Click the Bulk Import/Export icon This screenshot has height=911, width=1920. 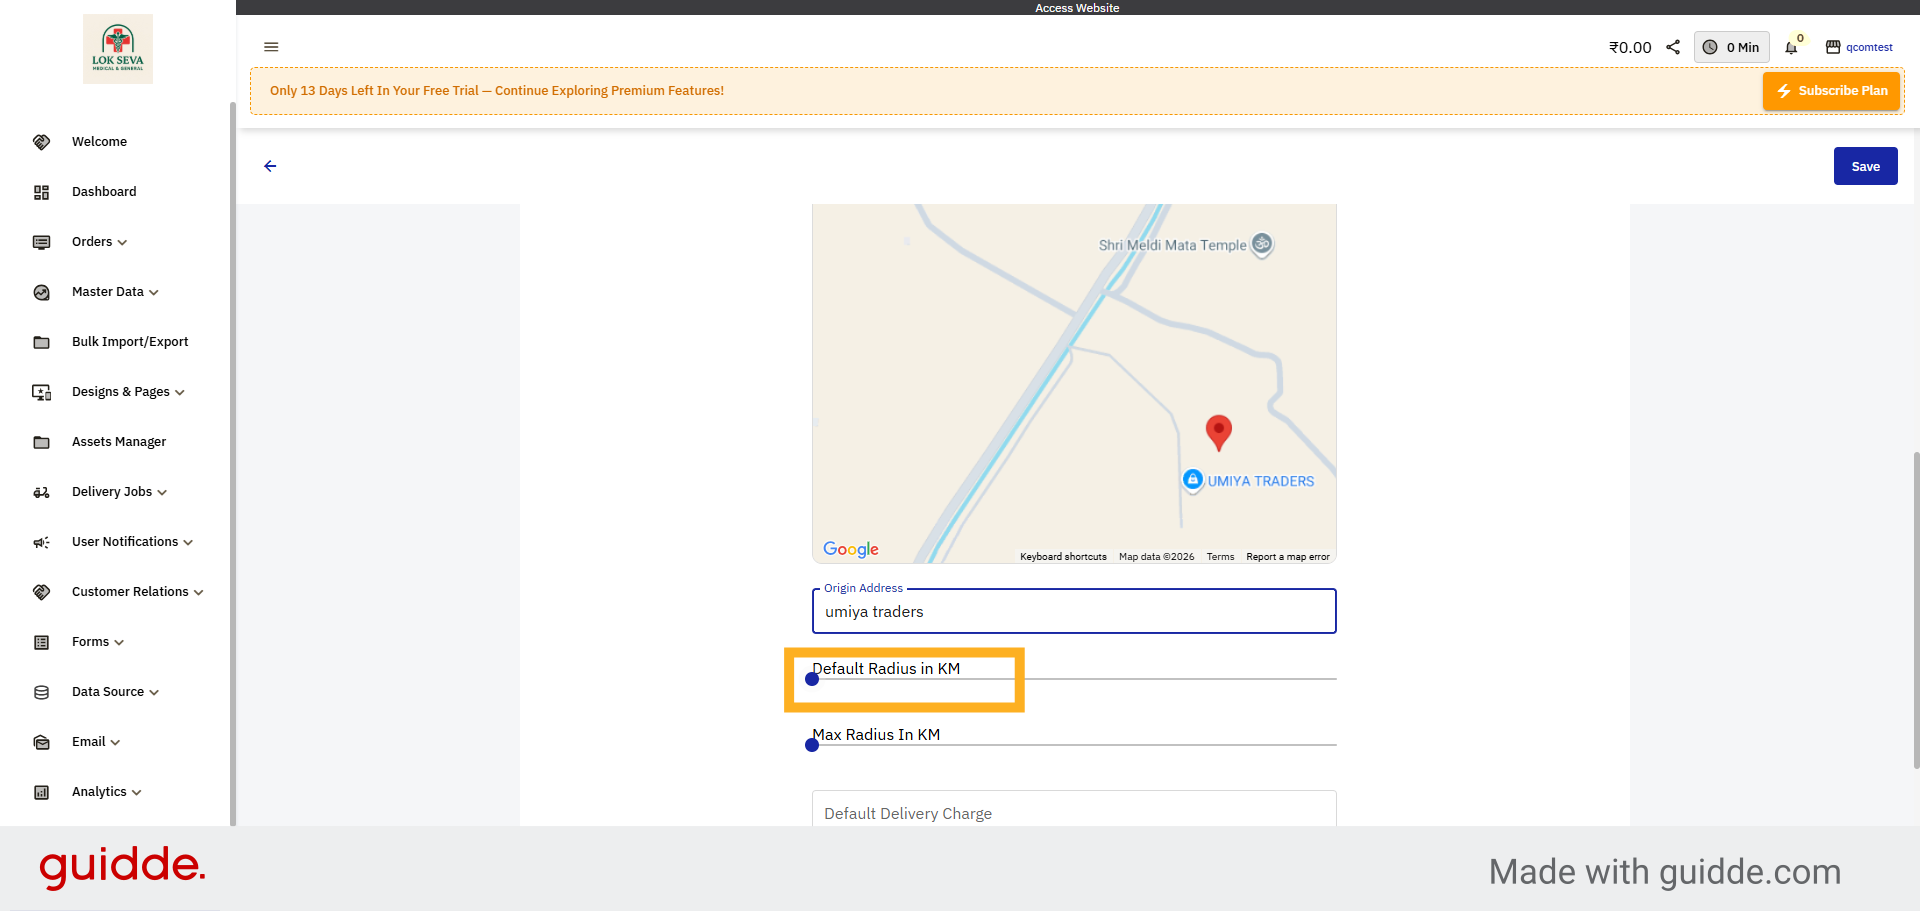41,341
